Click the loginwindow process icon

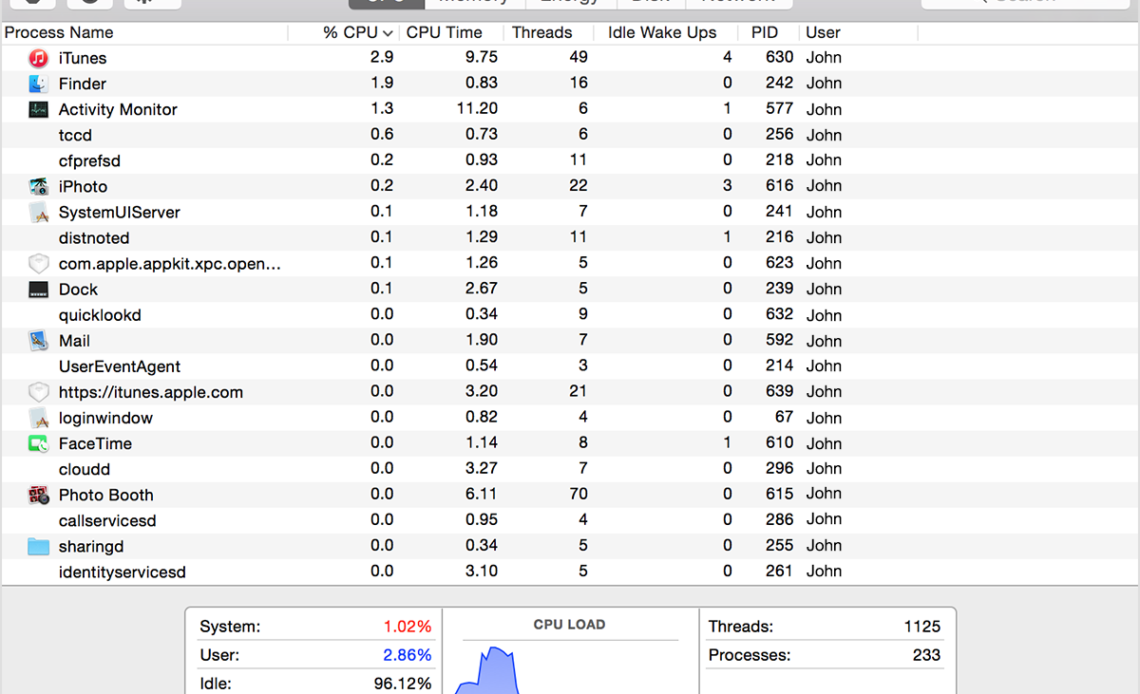click(39, 418)
